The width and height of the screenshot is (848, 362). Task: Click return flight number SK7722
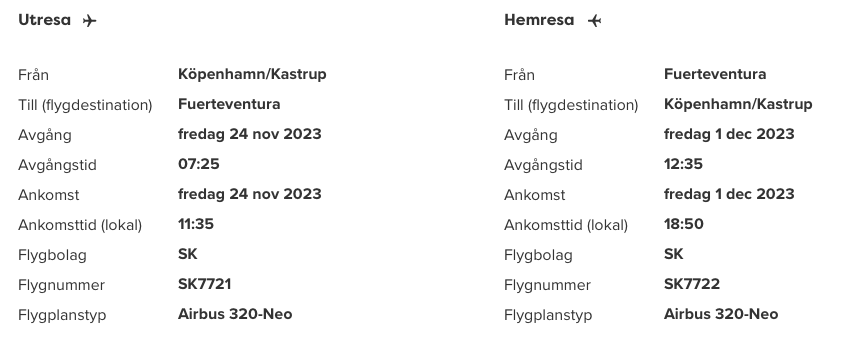(692, 284)
